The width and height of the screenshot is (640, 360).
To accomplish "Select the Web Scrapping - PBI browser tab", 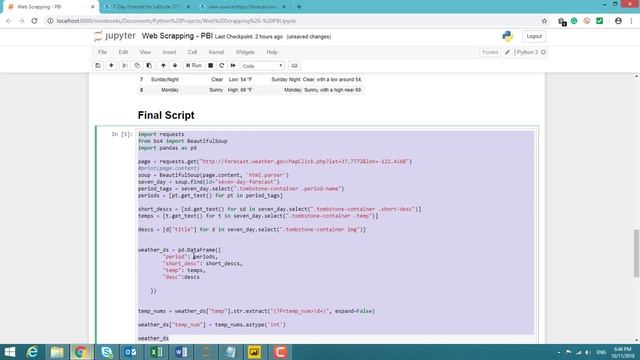I will pos(48,7).
